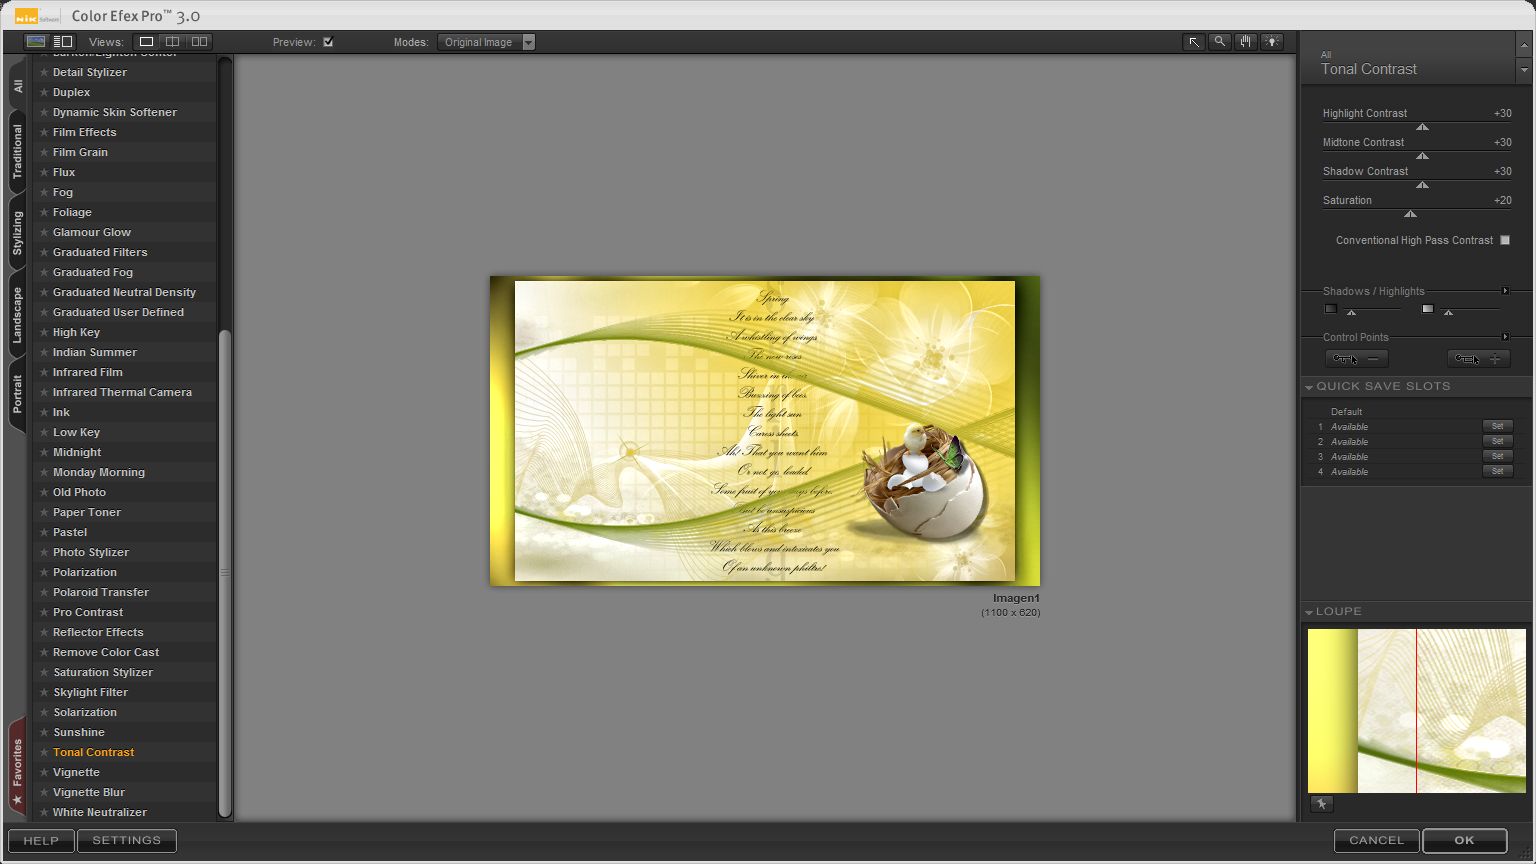Click the add control point button
Image resolution: width=1536 pixels, height=864 pixels.
click(x=1479, y=359)
